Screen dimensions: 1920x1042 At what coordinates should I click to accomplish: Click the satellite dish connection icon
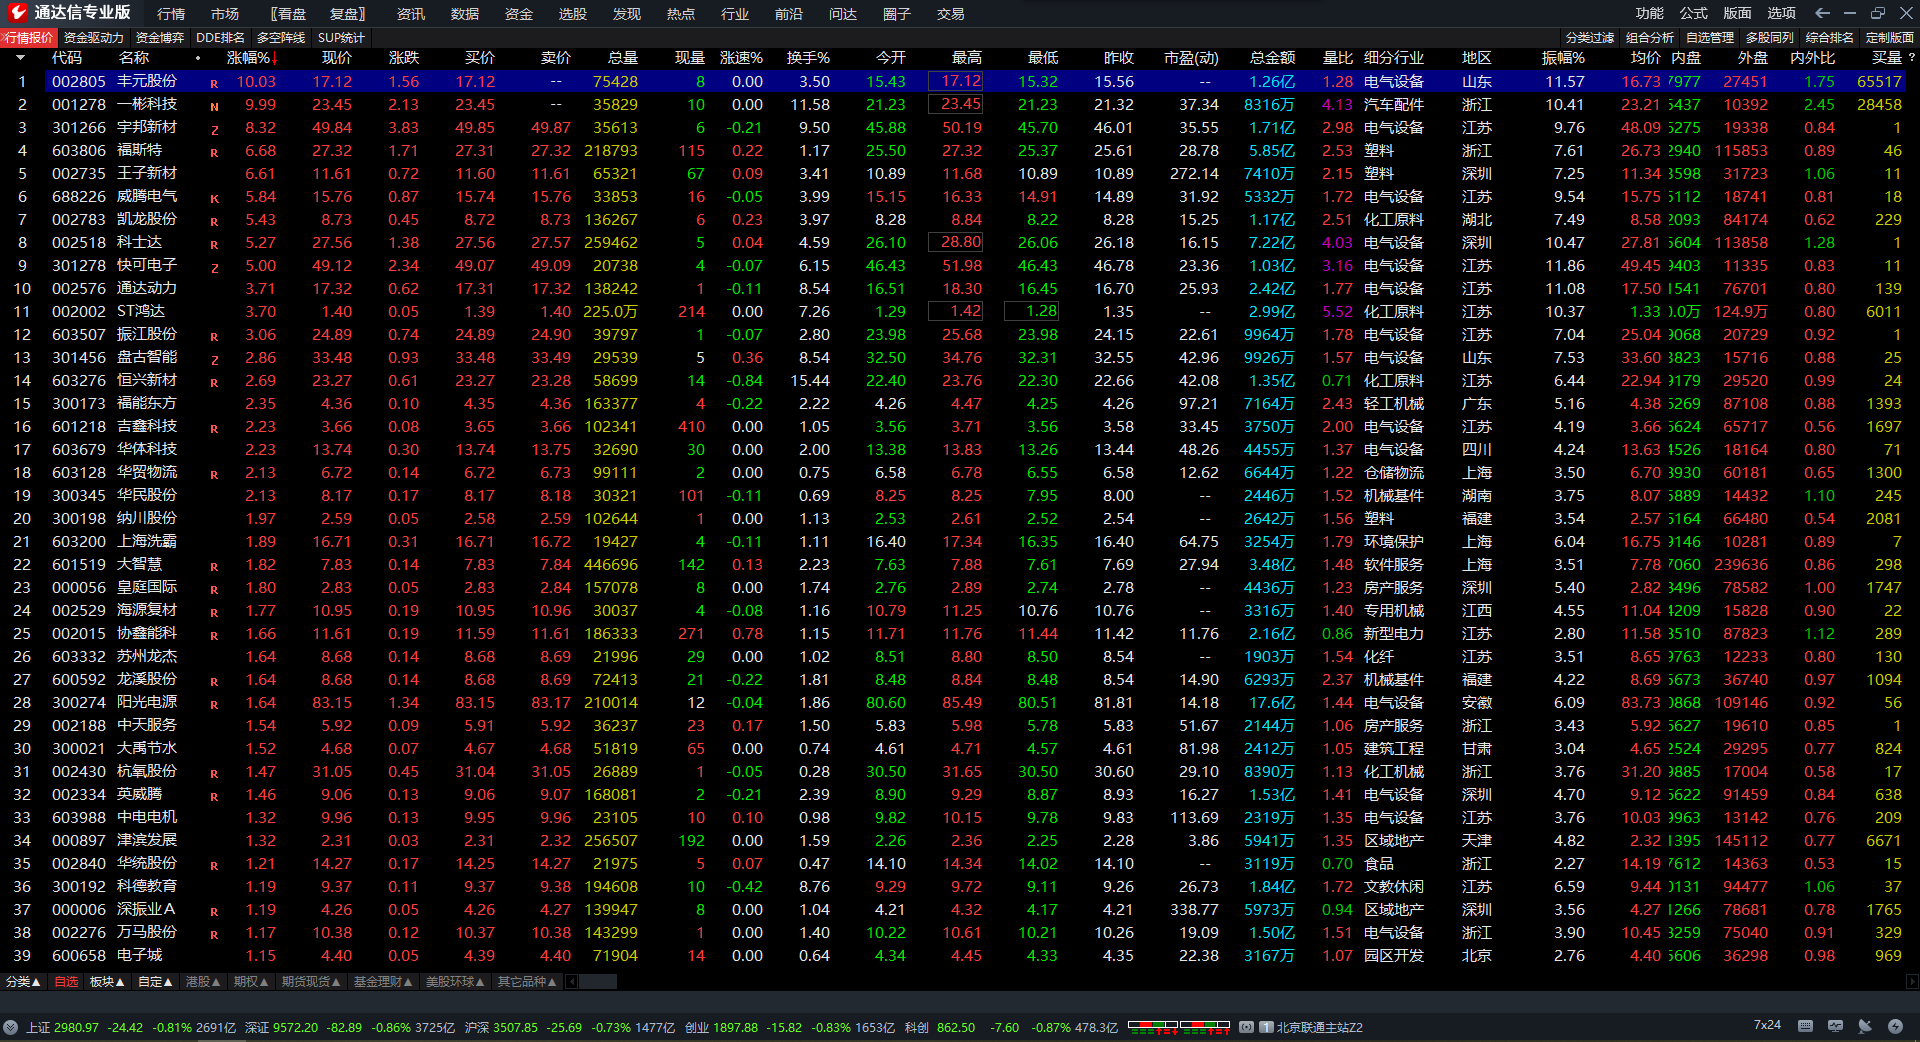click(x=1865, y=1026)
